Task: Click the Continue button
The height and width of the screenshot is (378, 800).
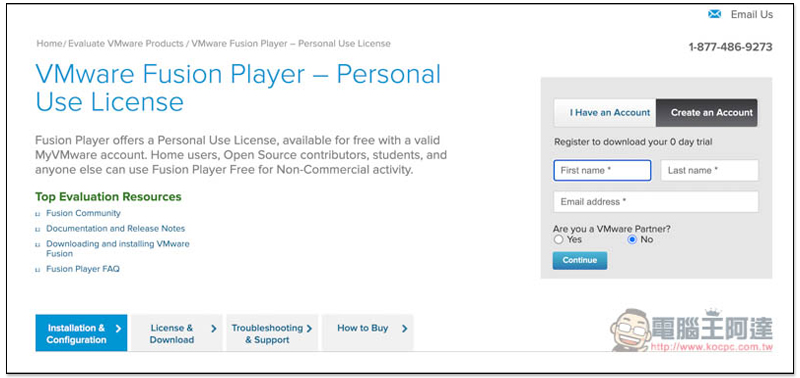Action: [580, 260]
